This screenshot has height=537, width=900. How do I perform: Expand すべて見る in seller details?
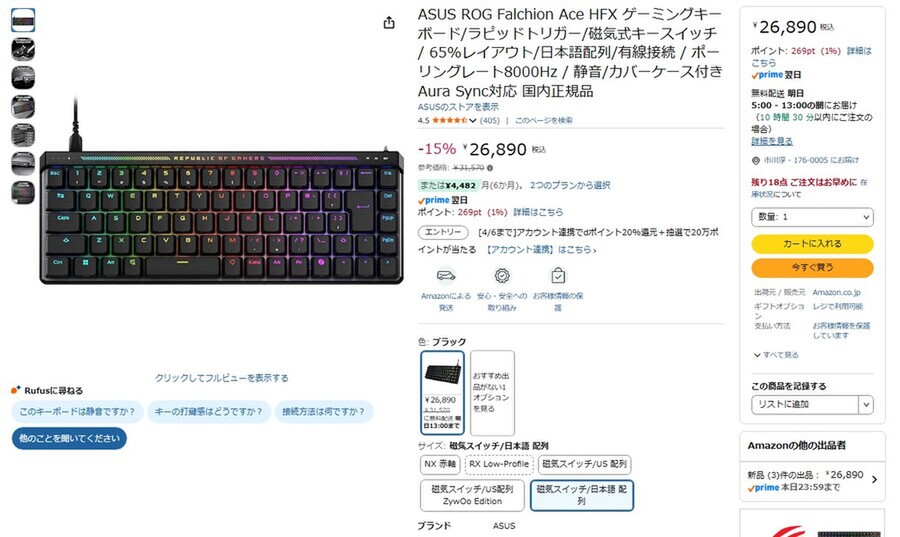click(776, 355)
